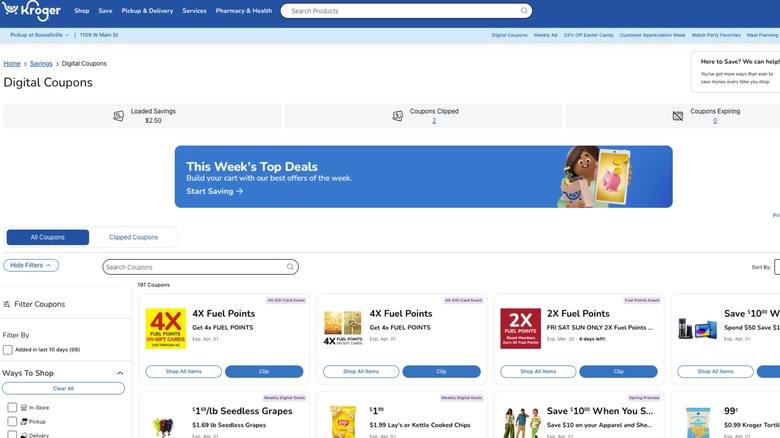Check the Added in last 10 days checkbox
Viewport: 780px width, 438px height.
pos(8,350)
